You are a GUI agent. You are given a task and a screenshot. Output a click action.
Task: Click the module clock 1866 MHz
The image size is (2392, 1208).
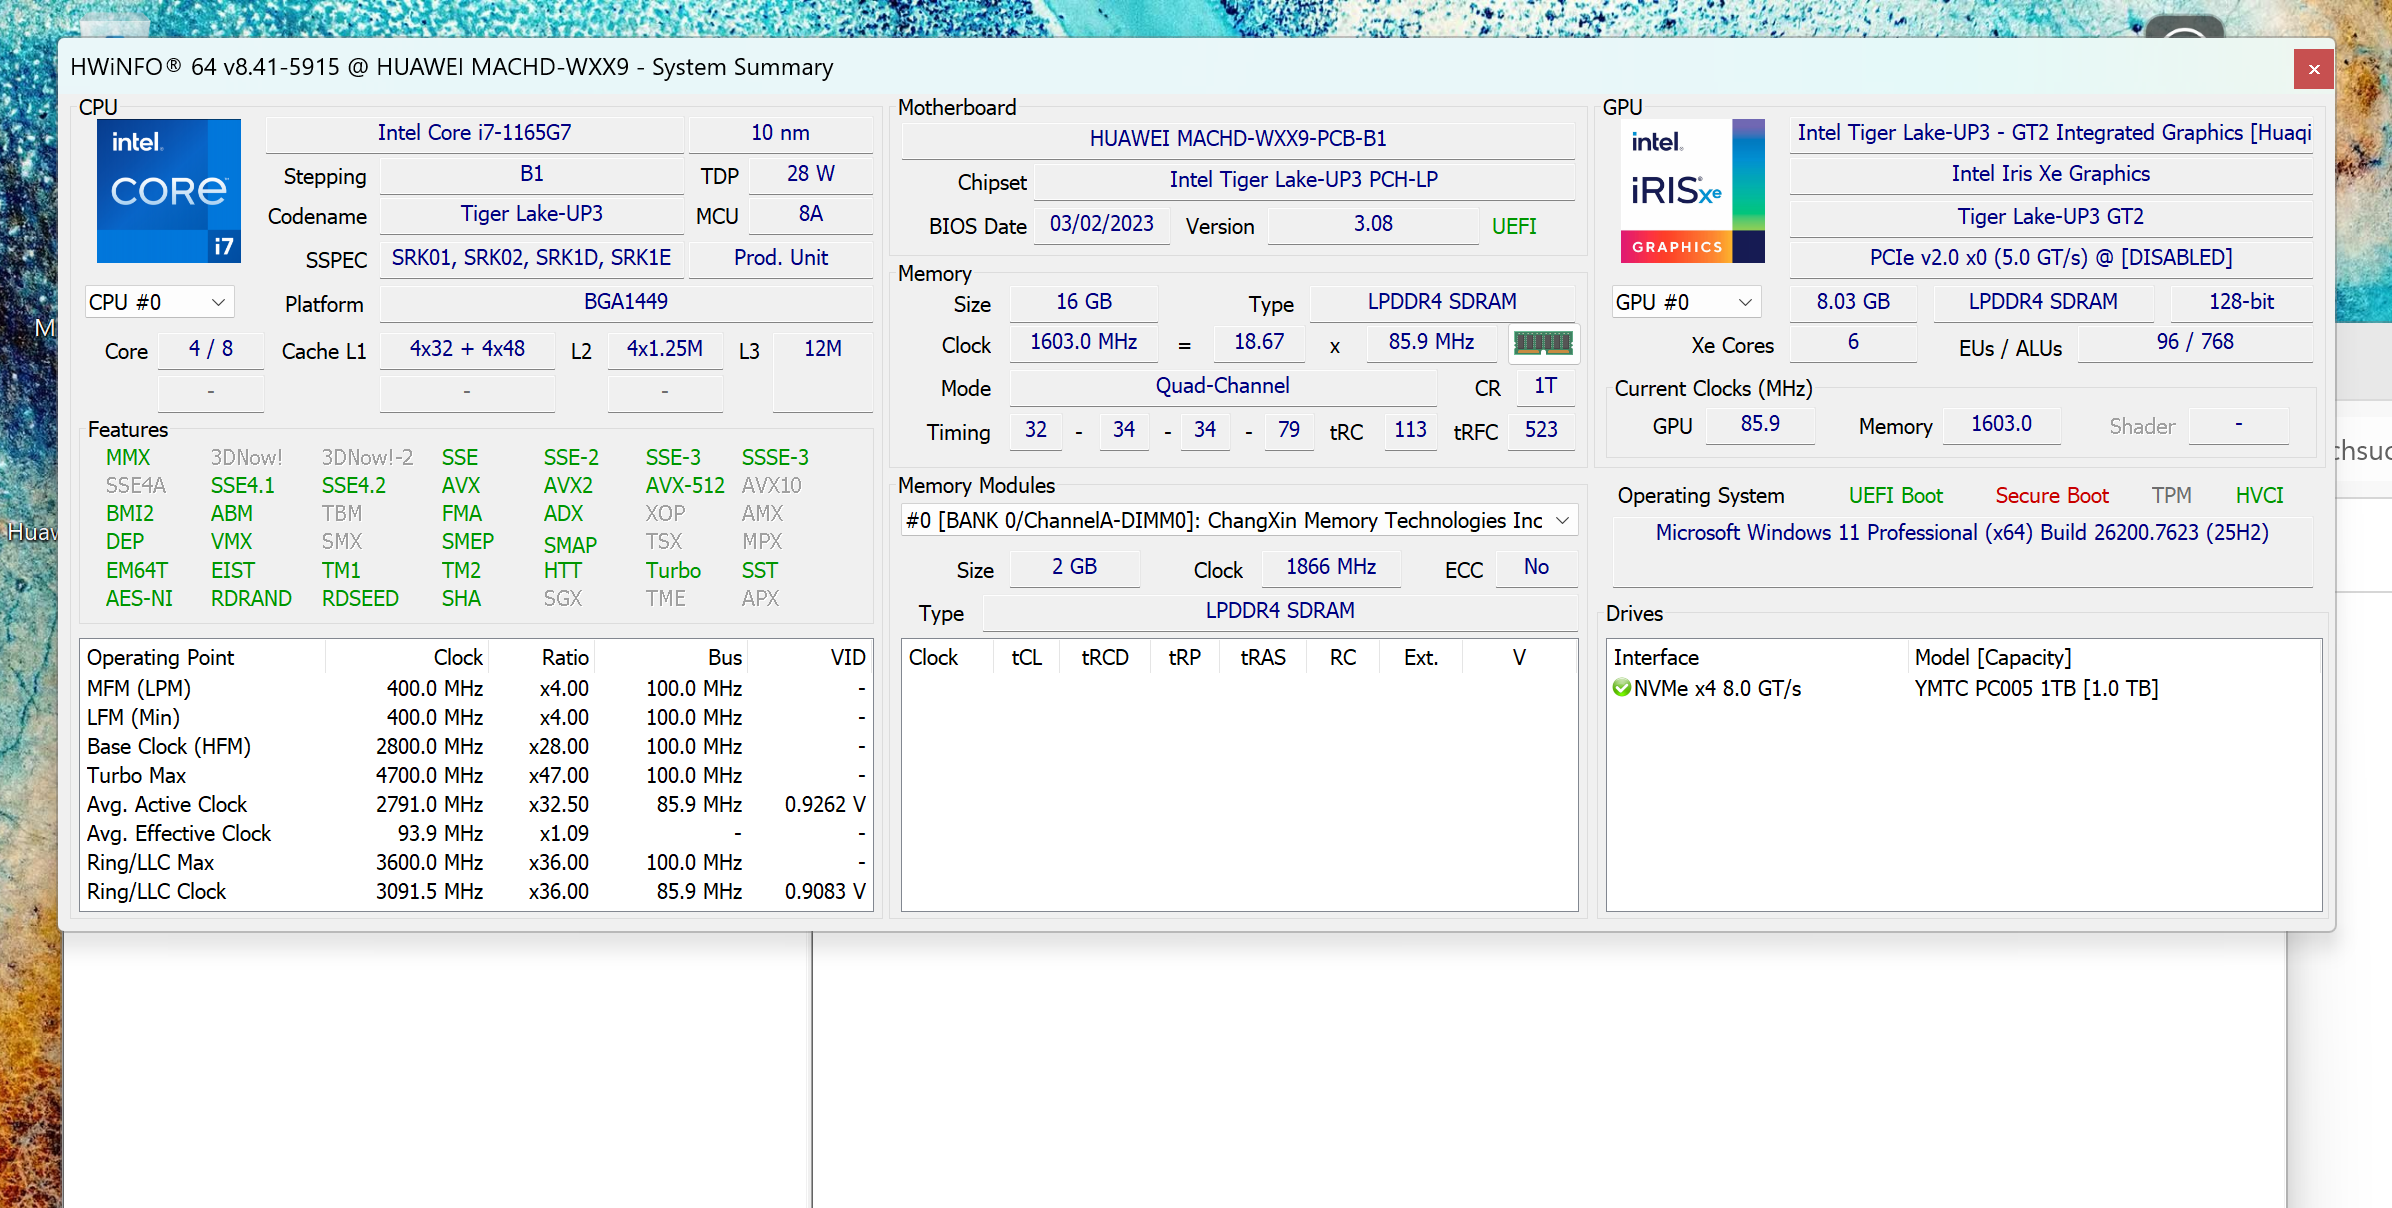tap(1331, 567)
